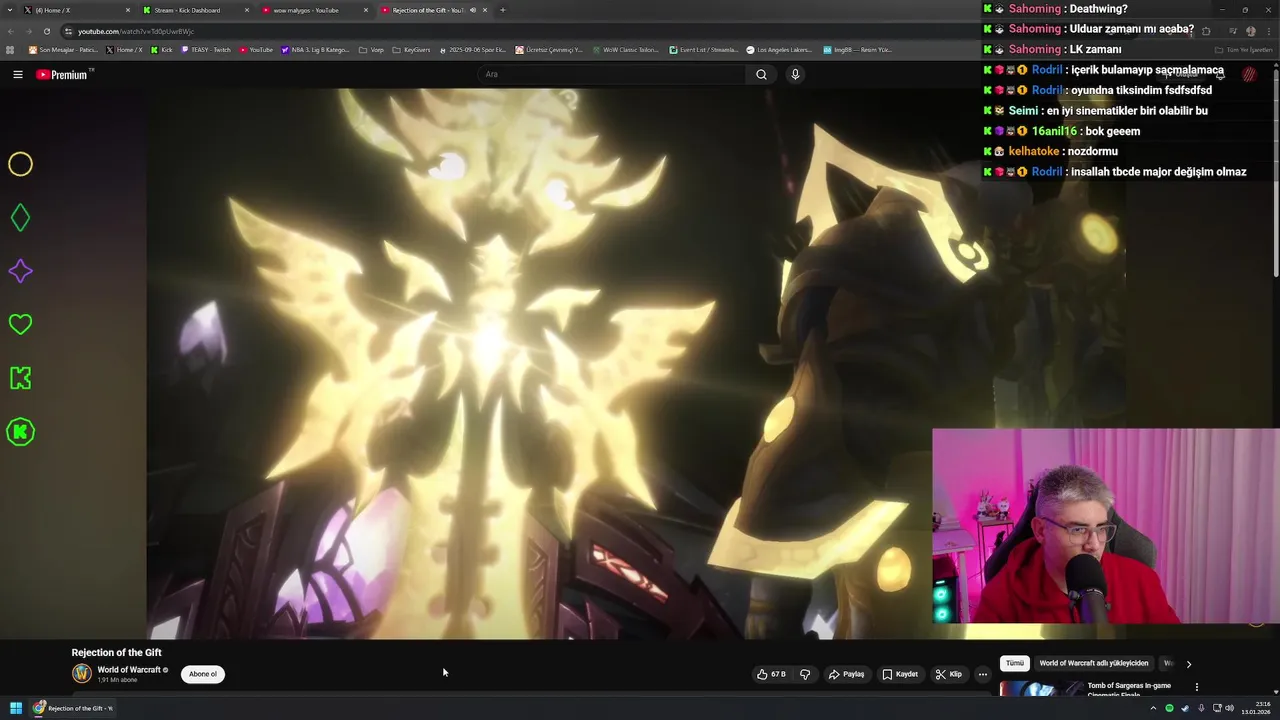Open options menu for Tomb of Sargeras video
1280x720 pixels.
pos(1196,687)
